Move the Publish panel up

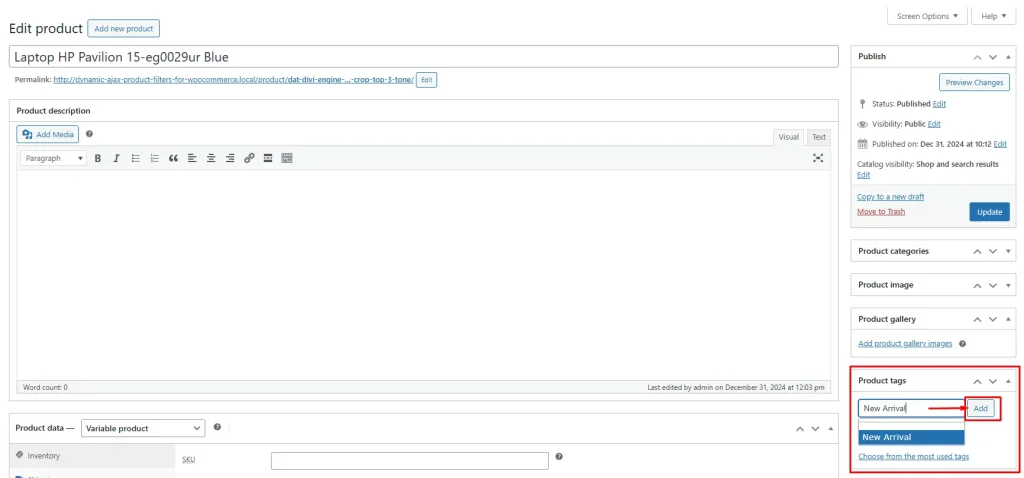pos(977,57)
